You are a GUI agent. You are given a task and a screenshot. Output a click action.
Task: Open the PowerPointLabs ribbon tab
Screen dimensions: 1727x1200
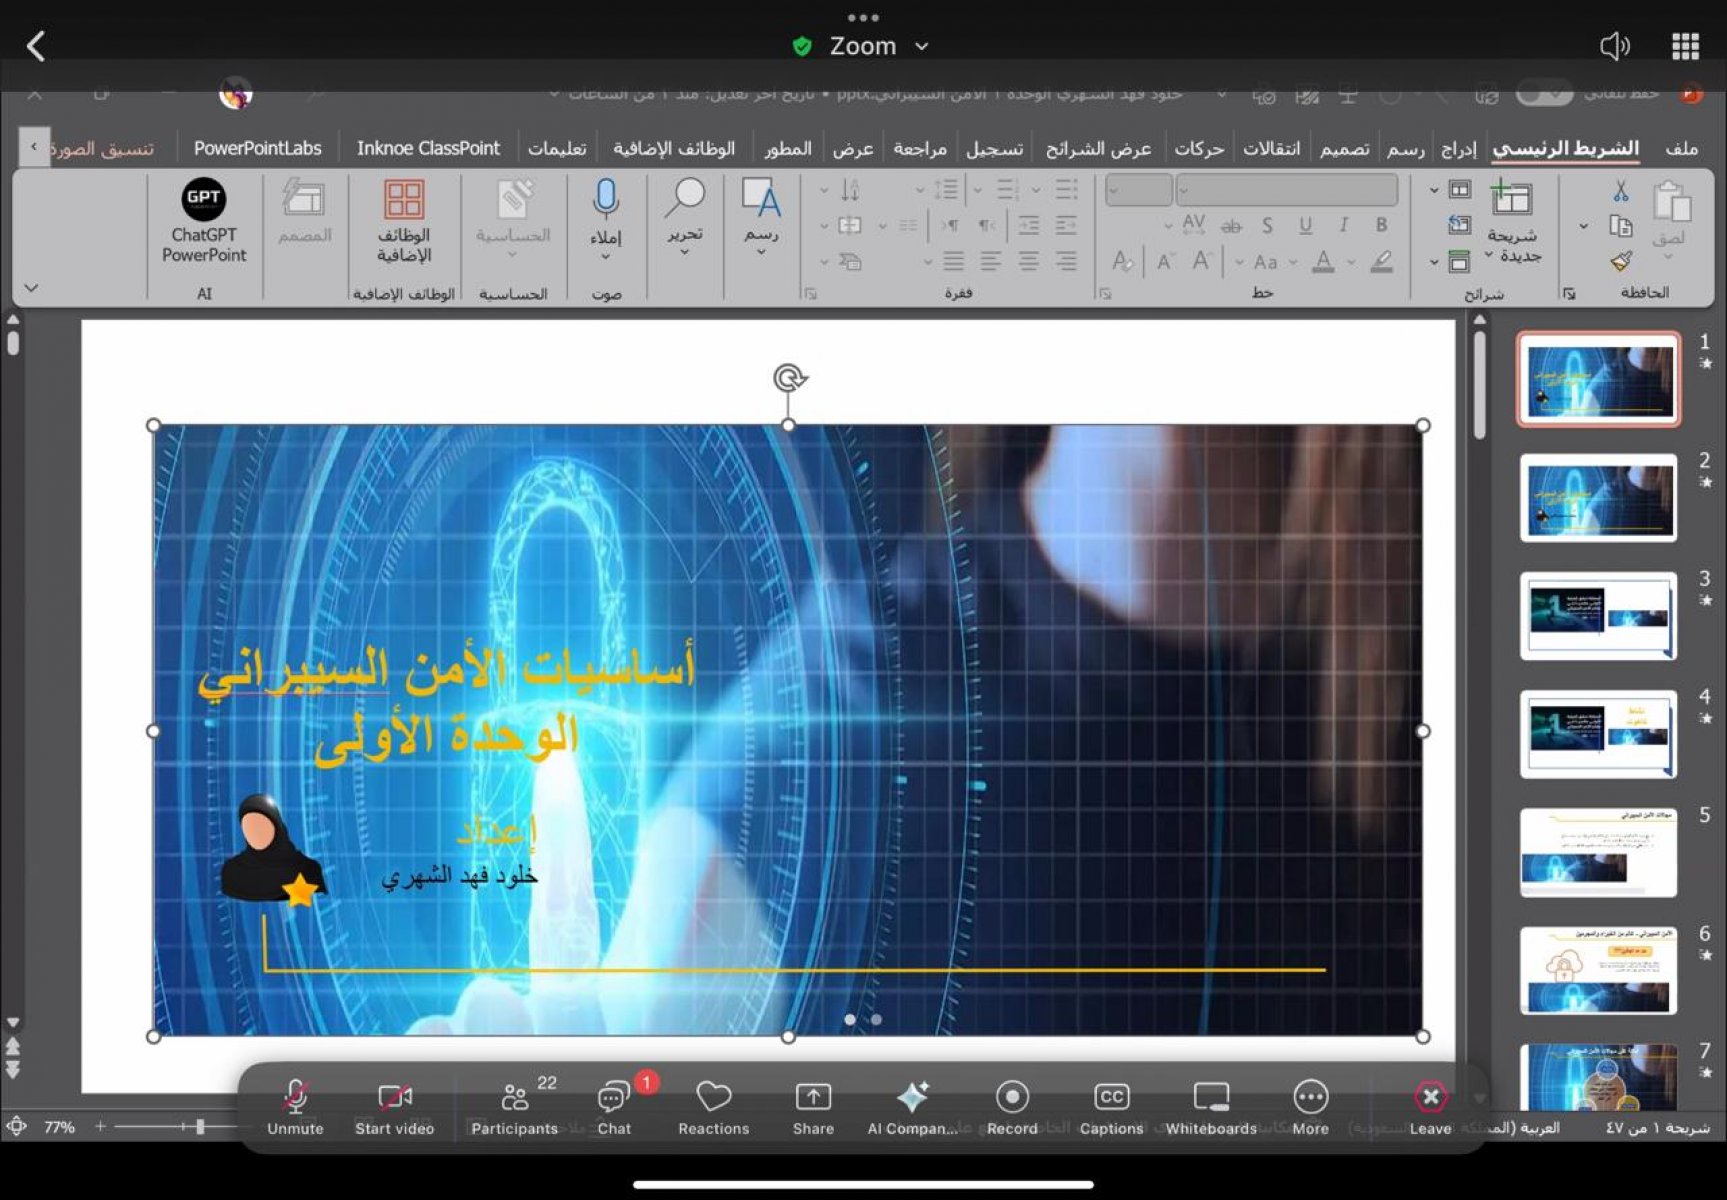257,148
